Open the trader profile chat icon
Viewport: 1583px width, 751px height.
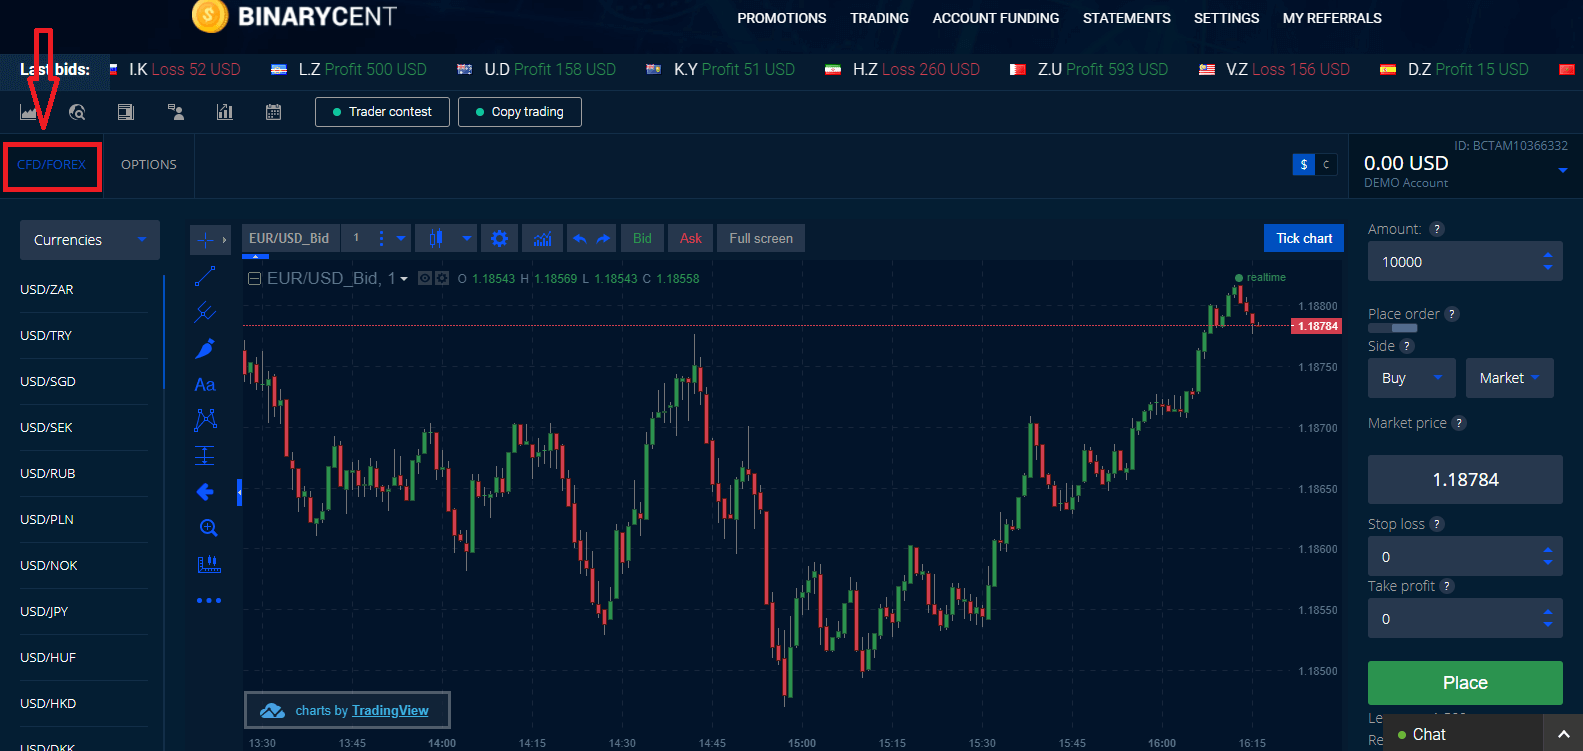[x=176, y=112]
